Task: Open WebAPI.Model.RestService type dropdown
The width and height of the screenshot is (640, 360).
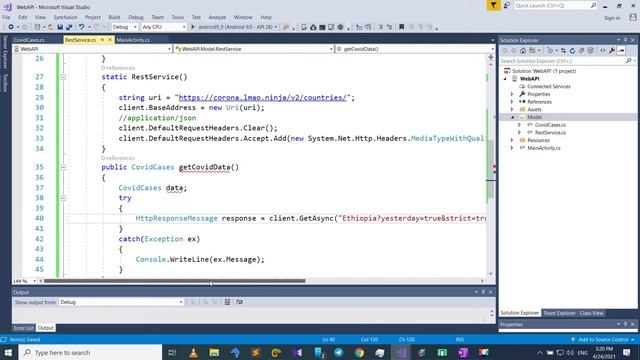Action: tap(254, 49)
